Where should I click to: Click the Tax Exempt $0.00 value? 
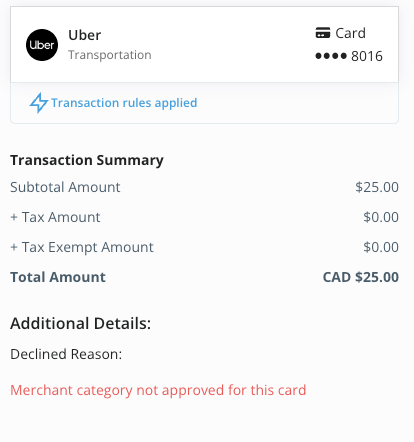[381, 247]
